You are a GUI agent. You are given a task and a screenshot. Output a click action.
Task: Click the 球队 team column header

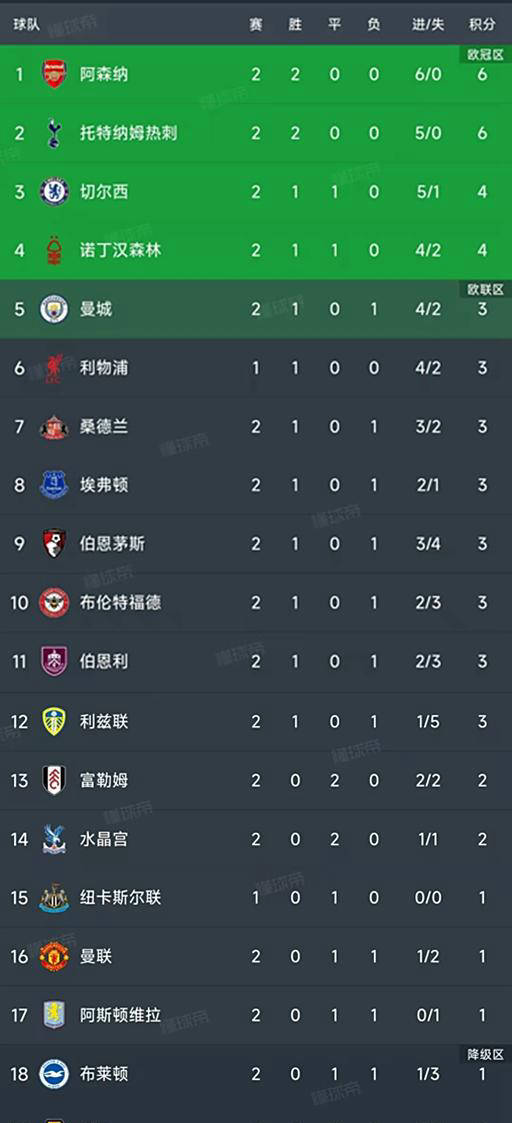pyautogui.click(x=26, y=24)
